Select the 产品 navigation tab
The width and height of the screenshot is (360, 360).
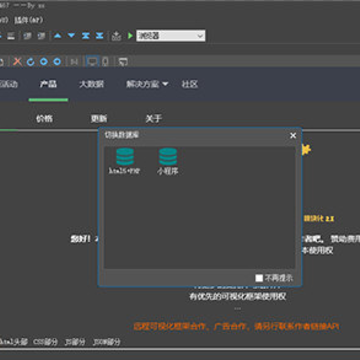[48, 84]
